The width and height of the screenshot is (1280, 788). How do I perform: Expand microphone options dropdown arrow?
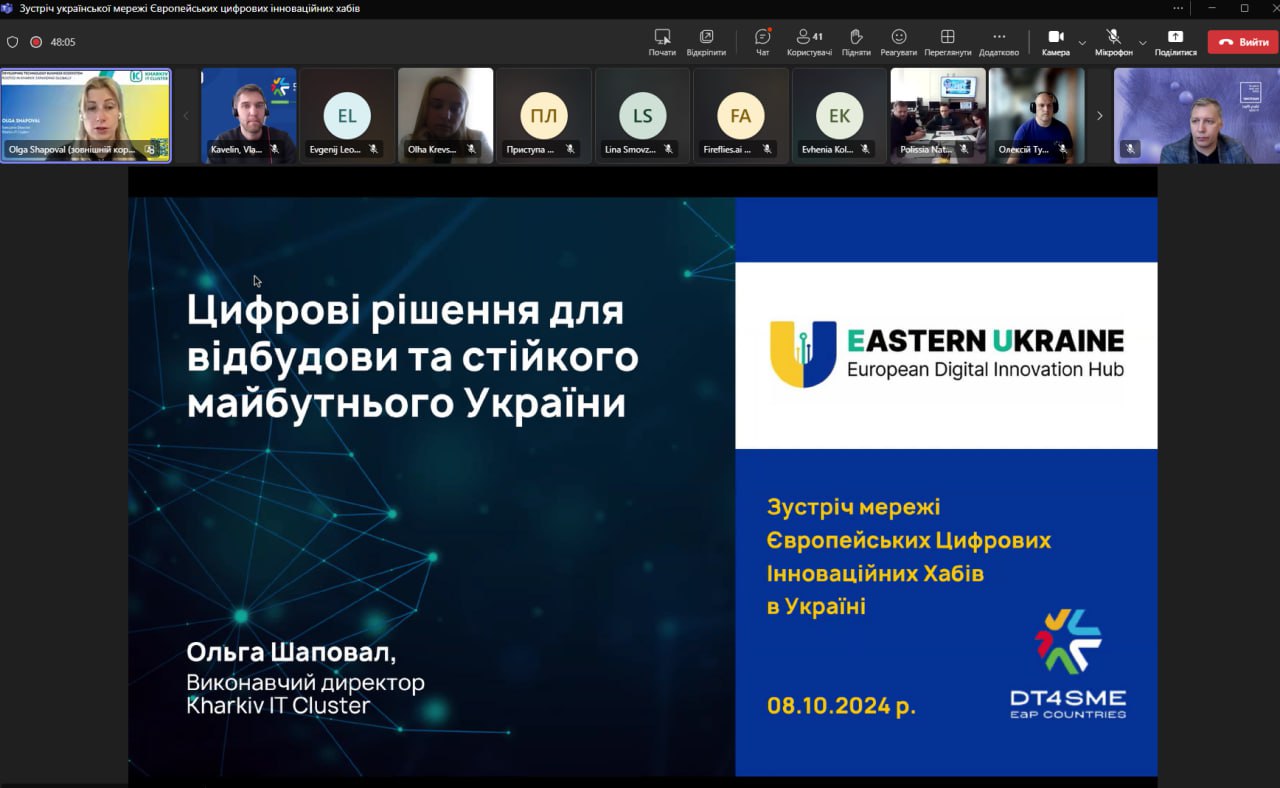[x=1142, y=43]
